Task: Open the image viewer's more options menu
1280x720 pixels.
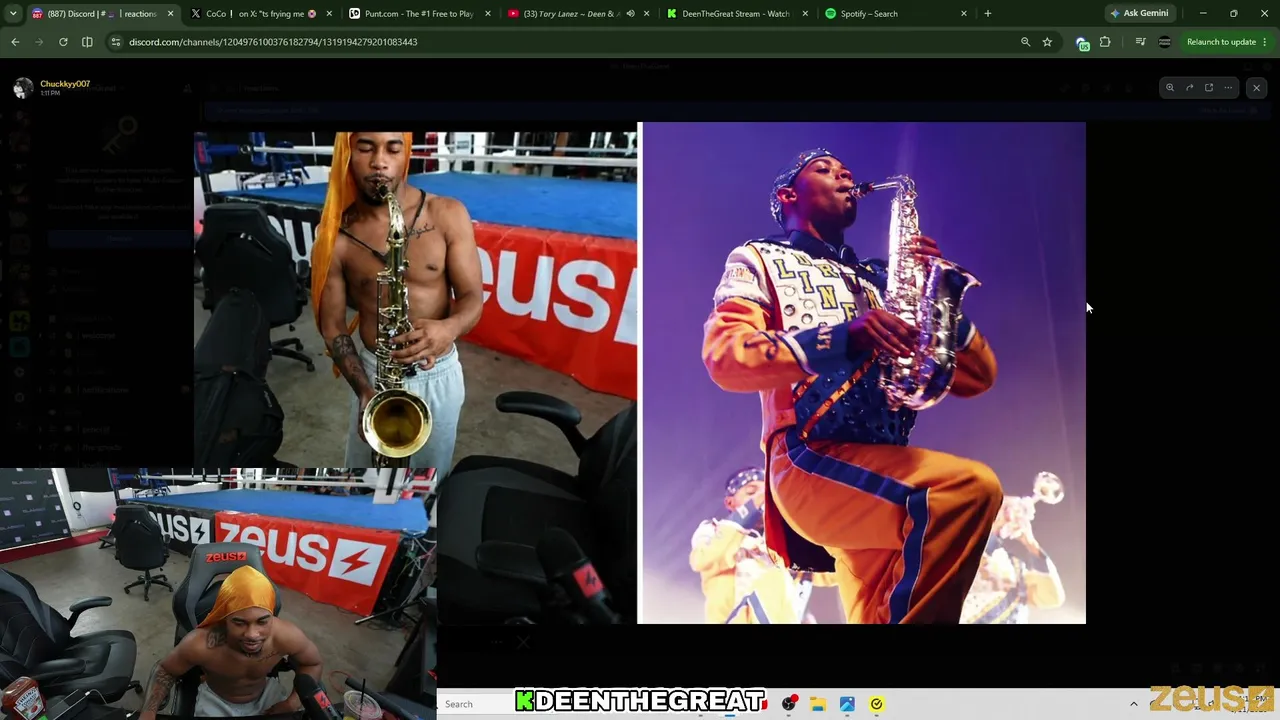Action: click(x=1228, y=88)
